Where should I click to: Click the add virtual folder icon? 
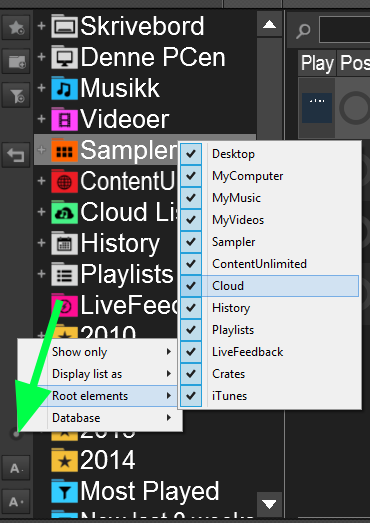[16, 61]
